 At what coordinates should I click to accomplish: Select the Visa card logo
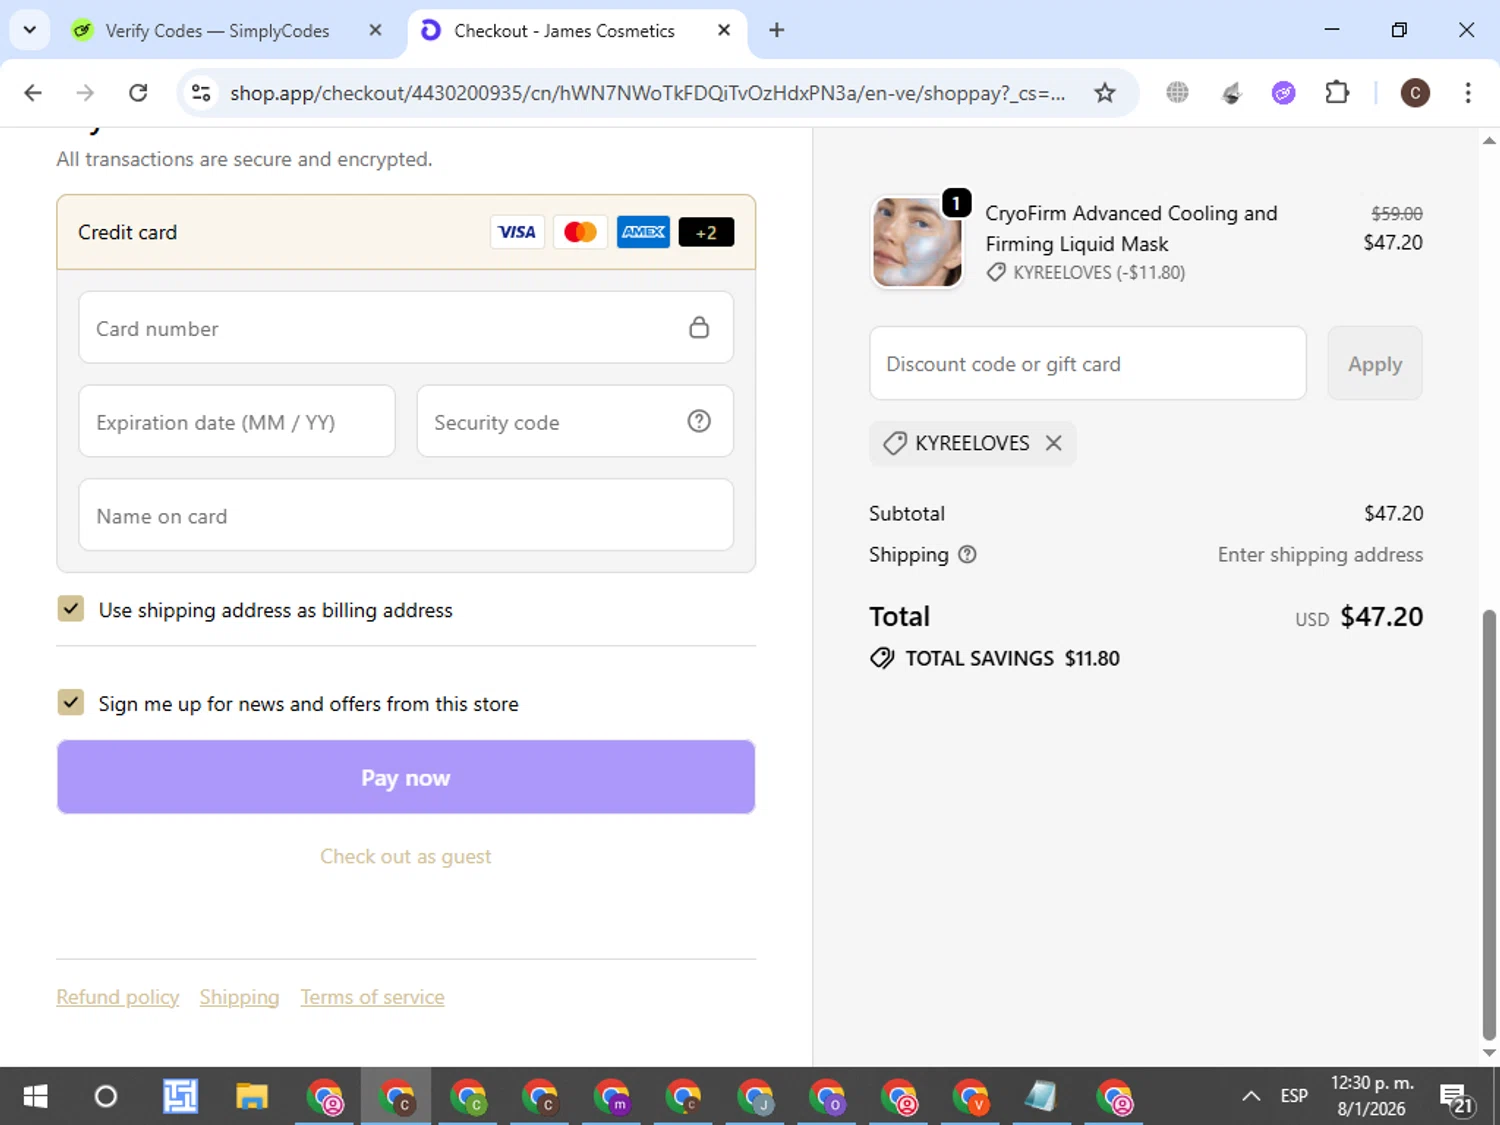[x=517, y=232]
